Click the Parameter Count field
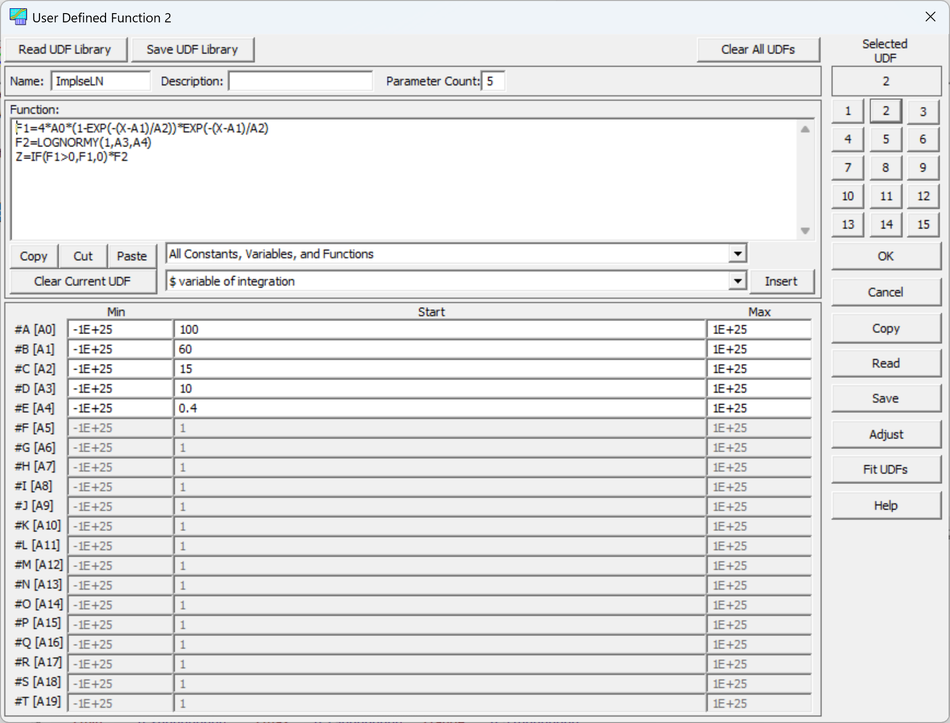Image resolution: width=950 pixels, height=723 pixels. click(x=493, y=81)
